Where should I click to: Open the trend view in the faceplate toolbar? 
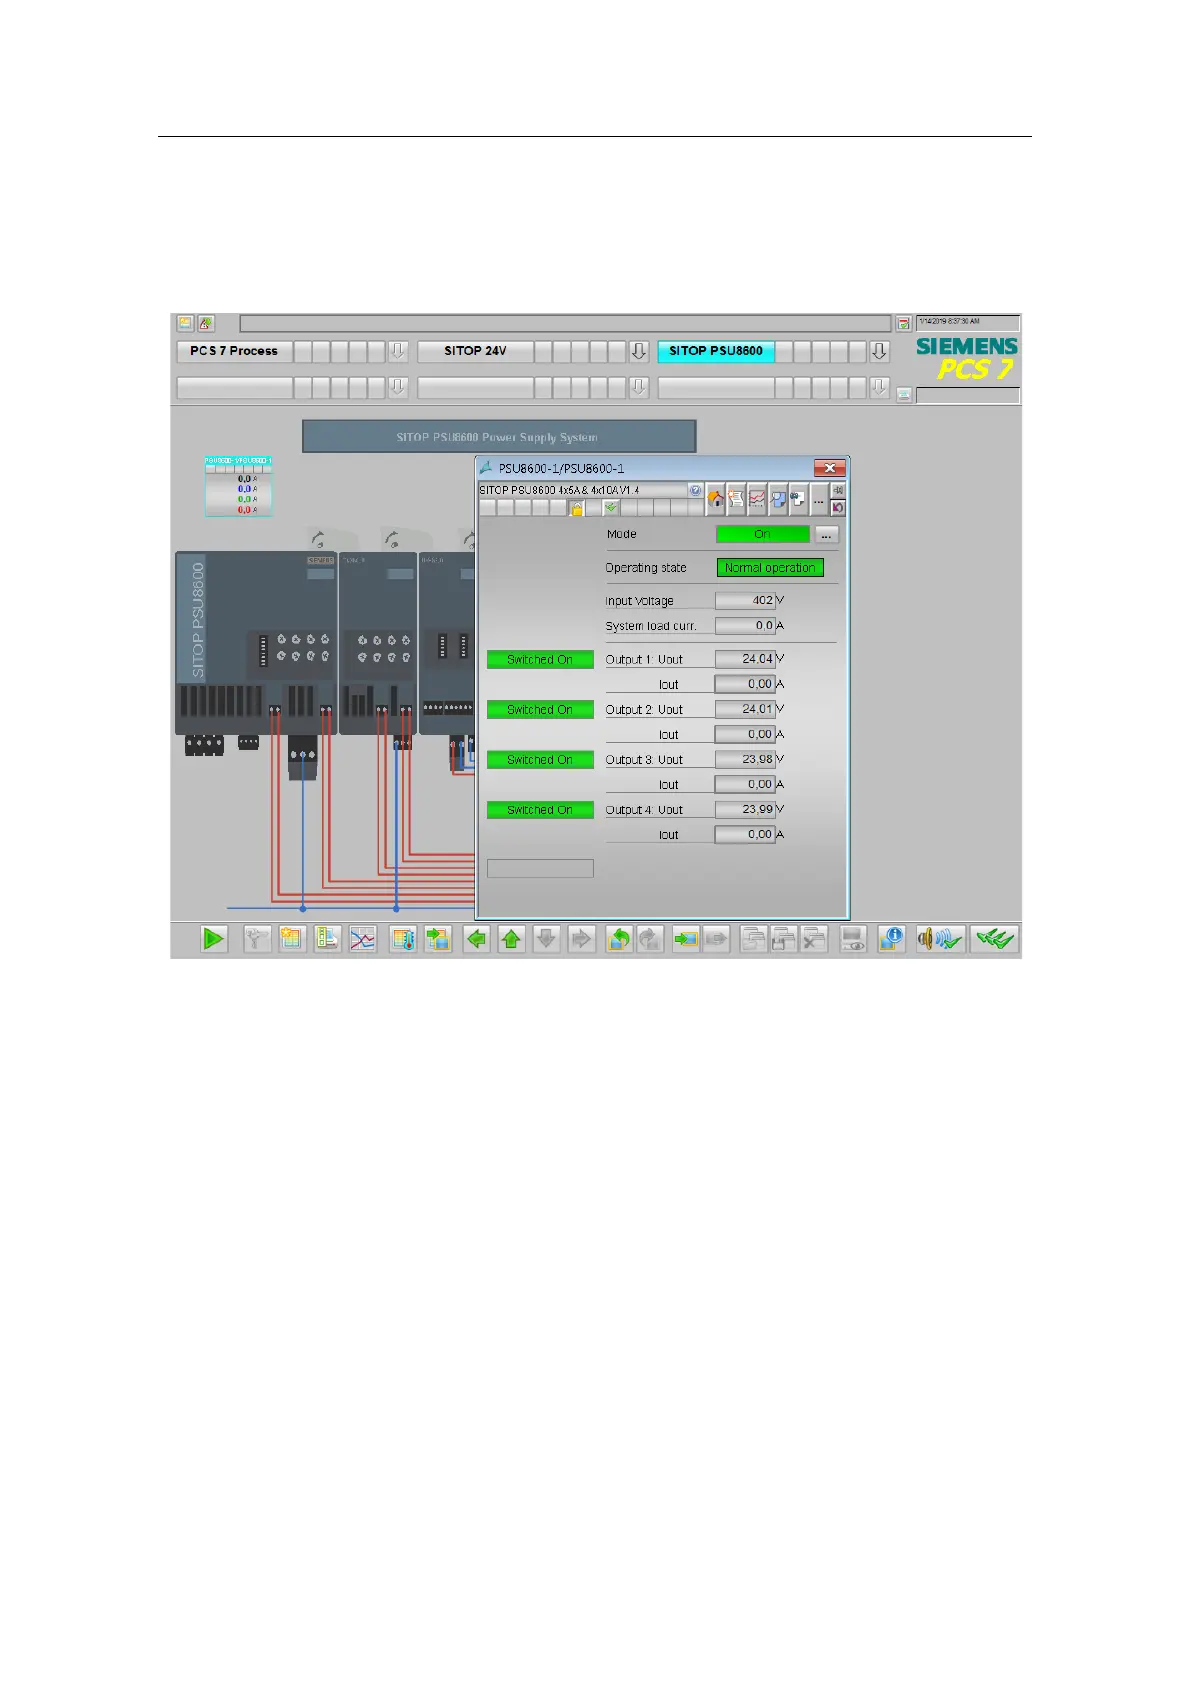tap(757, 497)
